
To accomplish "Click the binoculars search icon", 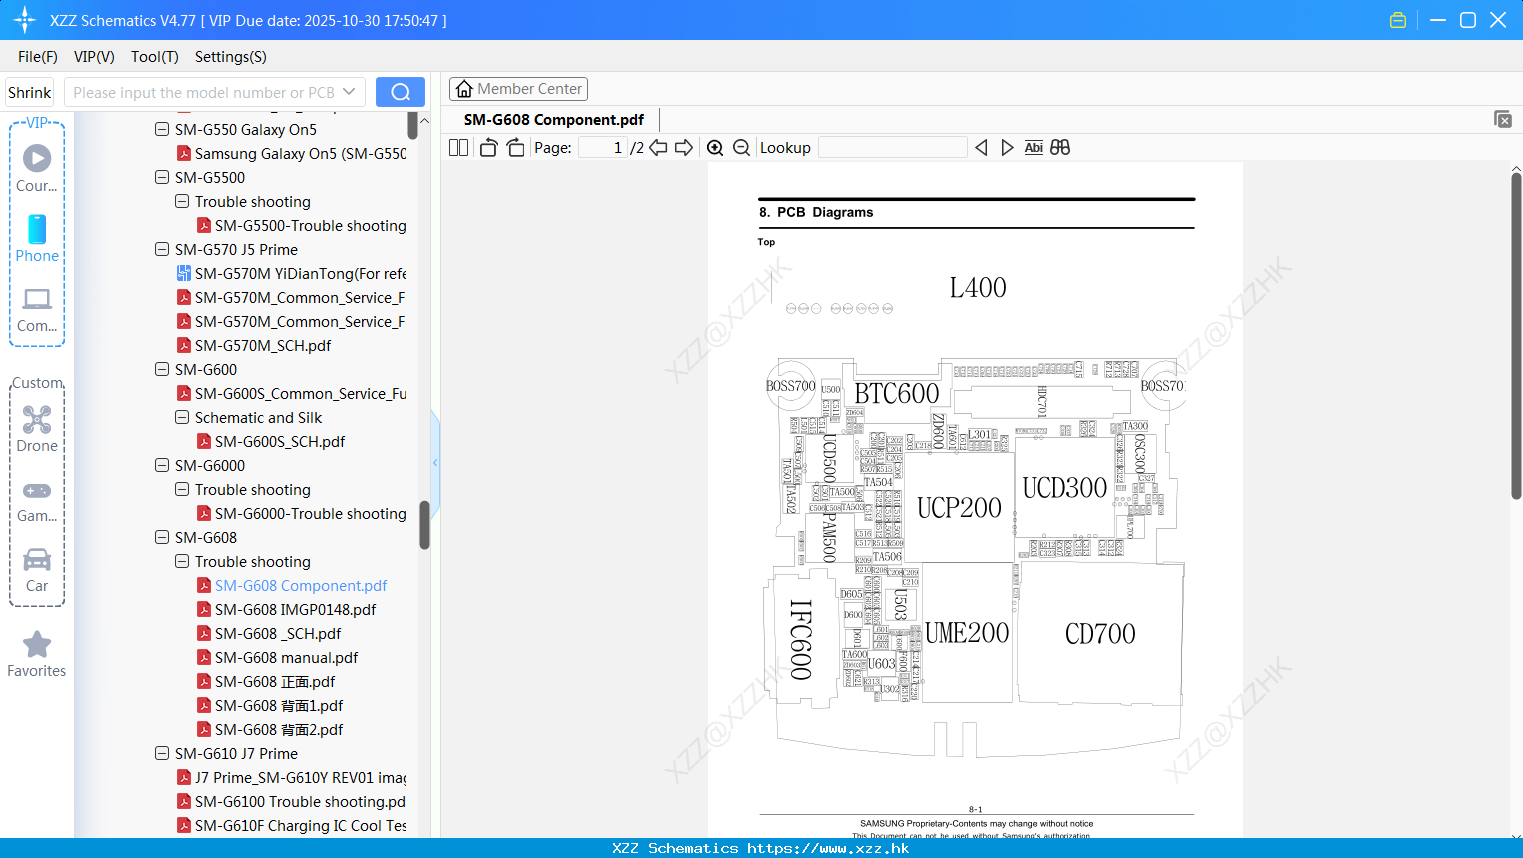I will point(1060,147).
